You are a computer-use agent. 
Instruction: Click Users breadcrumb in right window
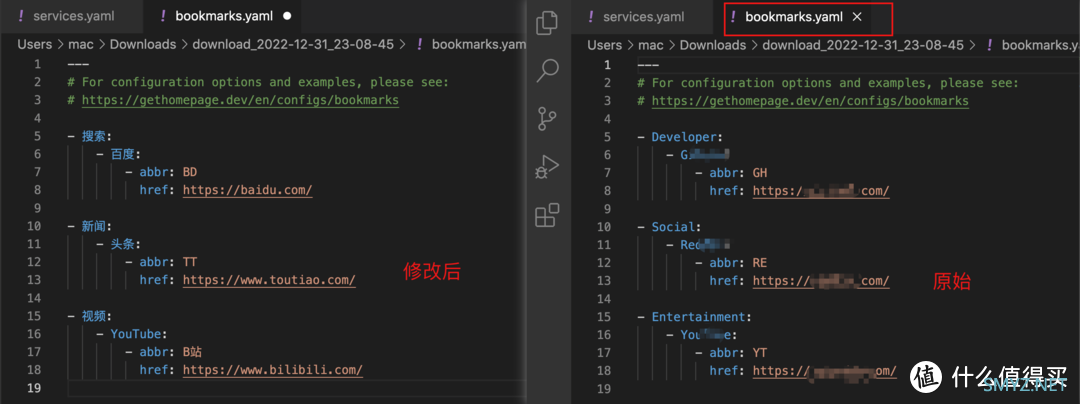click(x=605, y=45)
